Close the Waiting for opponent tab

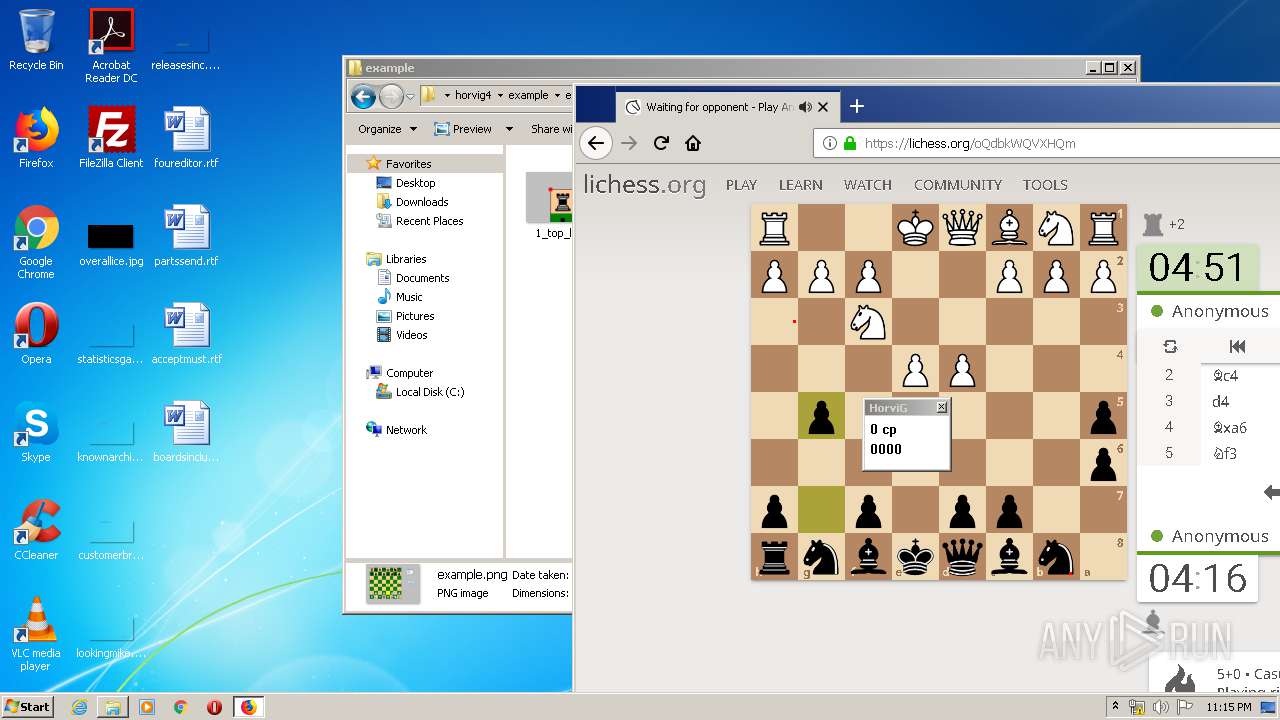tap(823, 107)
